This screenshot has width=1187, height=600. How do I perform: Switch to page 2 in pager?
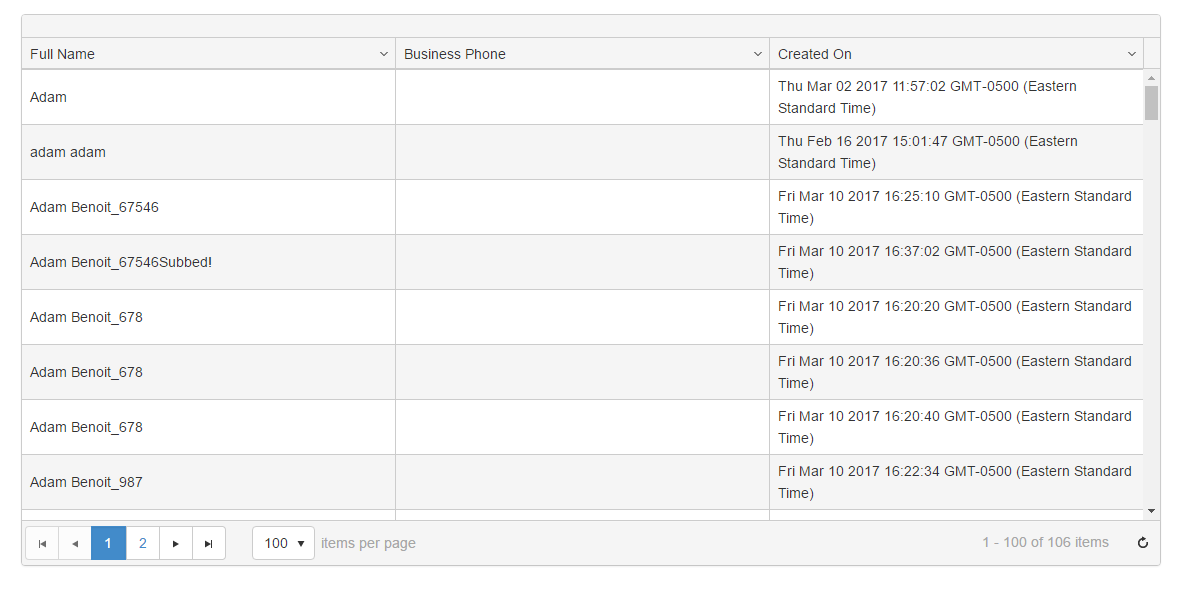(x=142, y=543)
